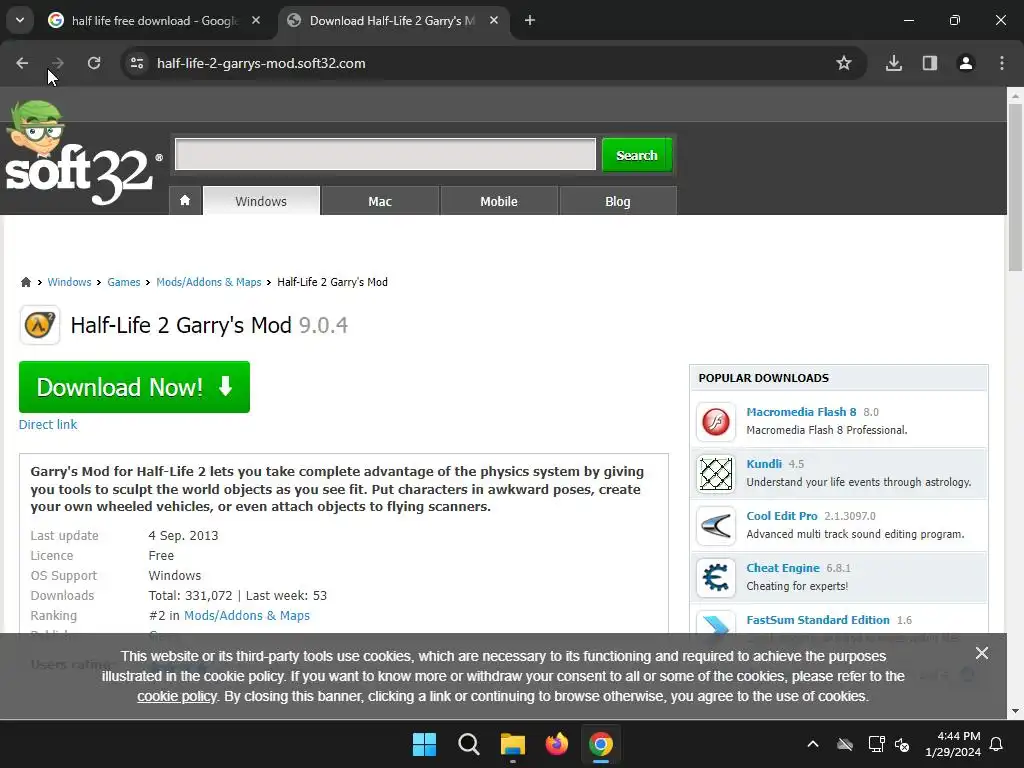The height and width of the screenshot is (768, 1024).
Task: Open the notification bell
Action: (997, 744)
